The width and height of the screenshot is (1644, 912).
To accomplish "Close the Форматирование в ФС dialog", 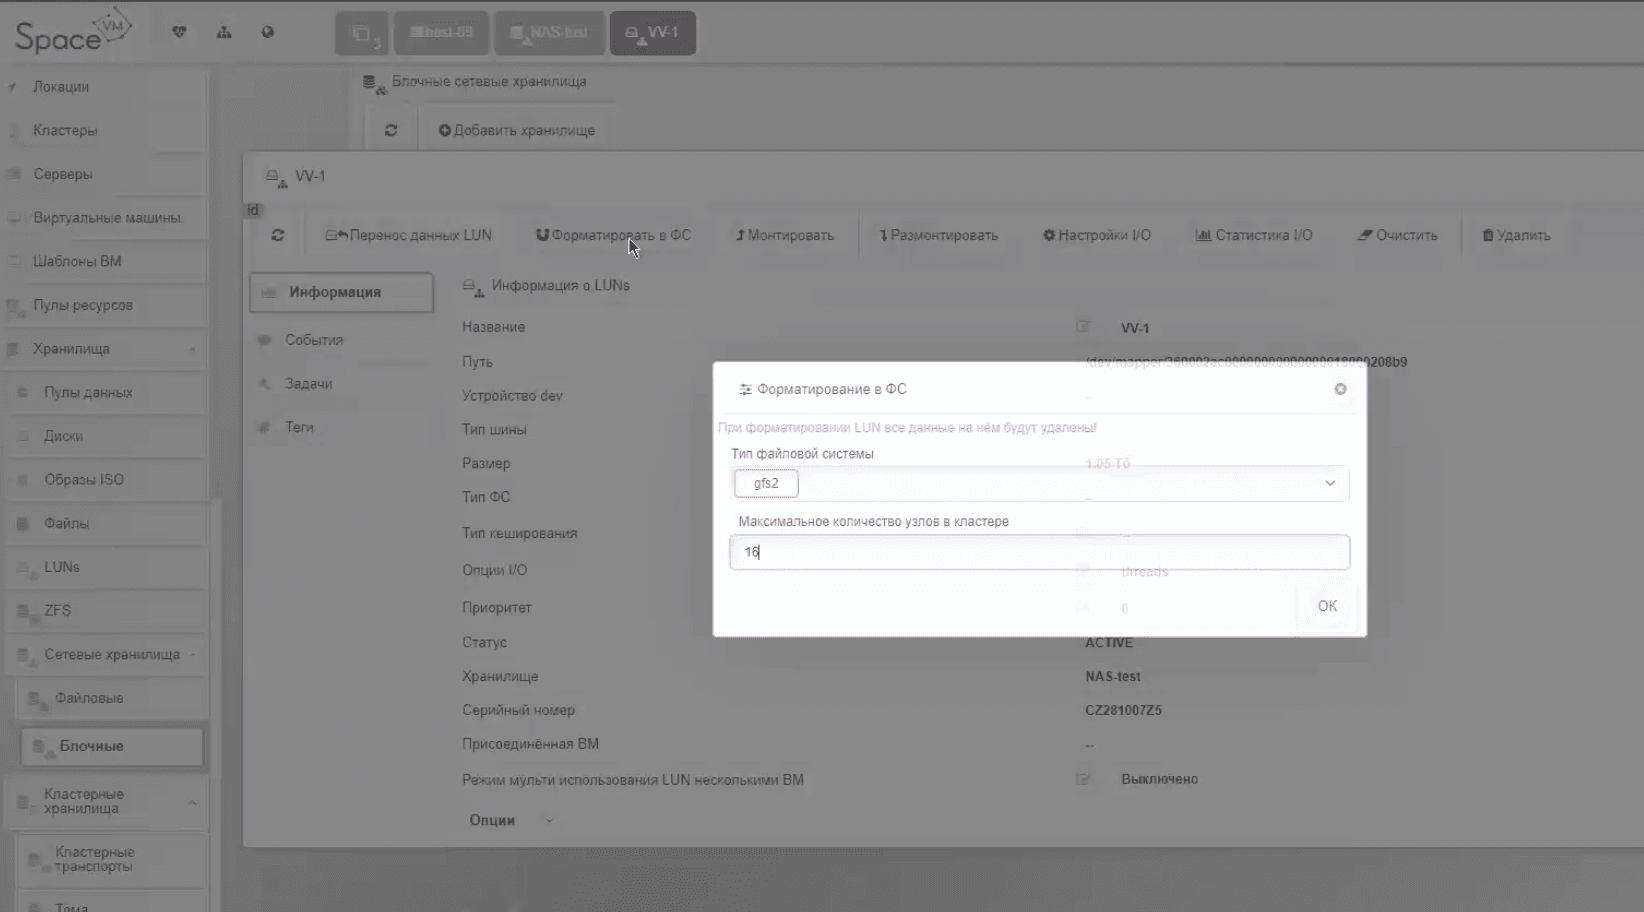I will pyautogui.click(x=1340, y=389).
